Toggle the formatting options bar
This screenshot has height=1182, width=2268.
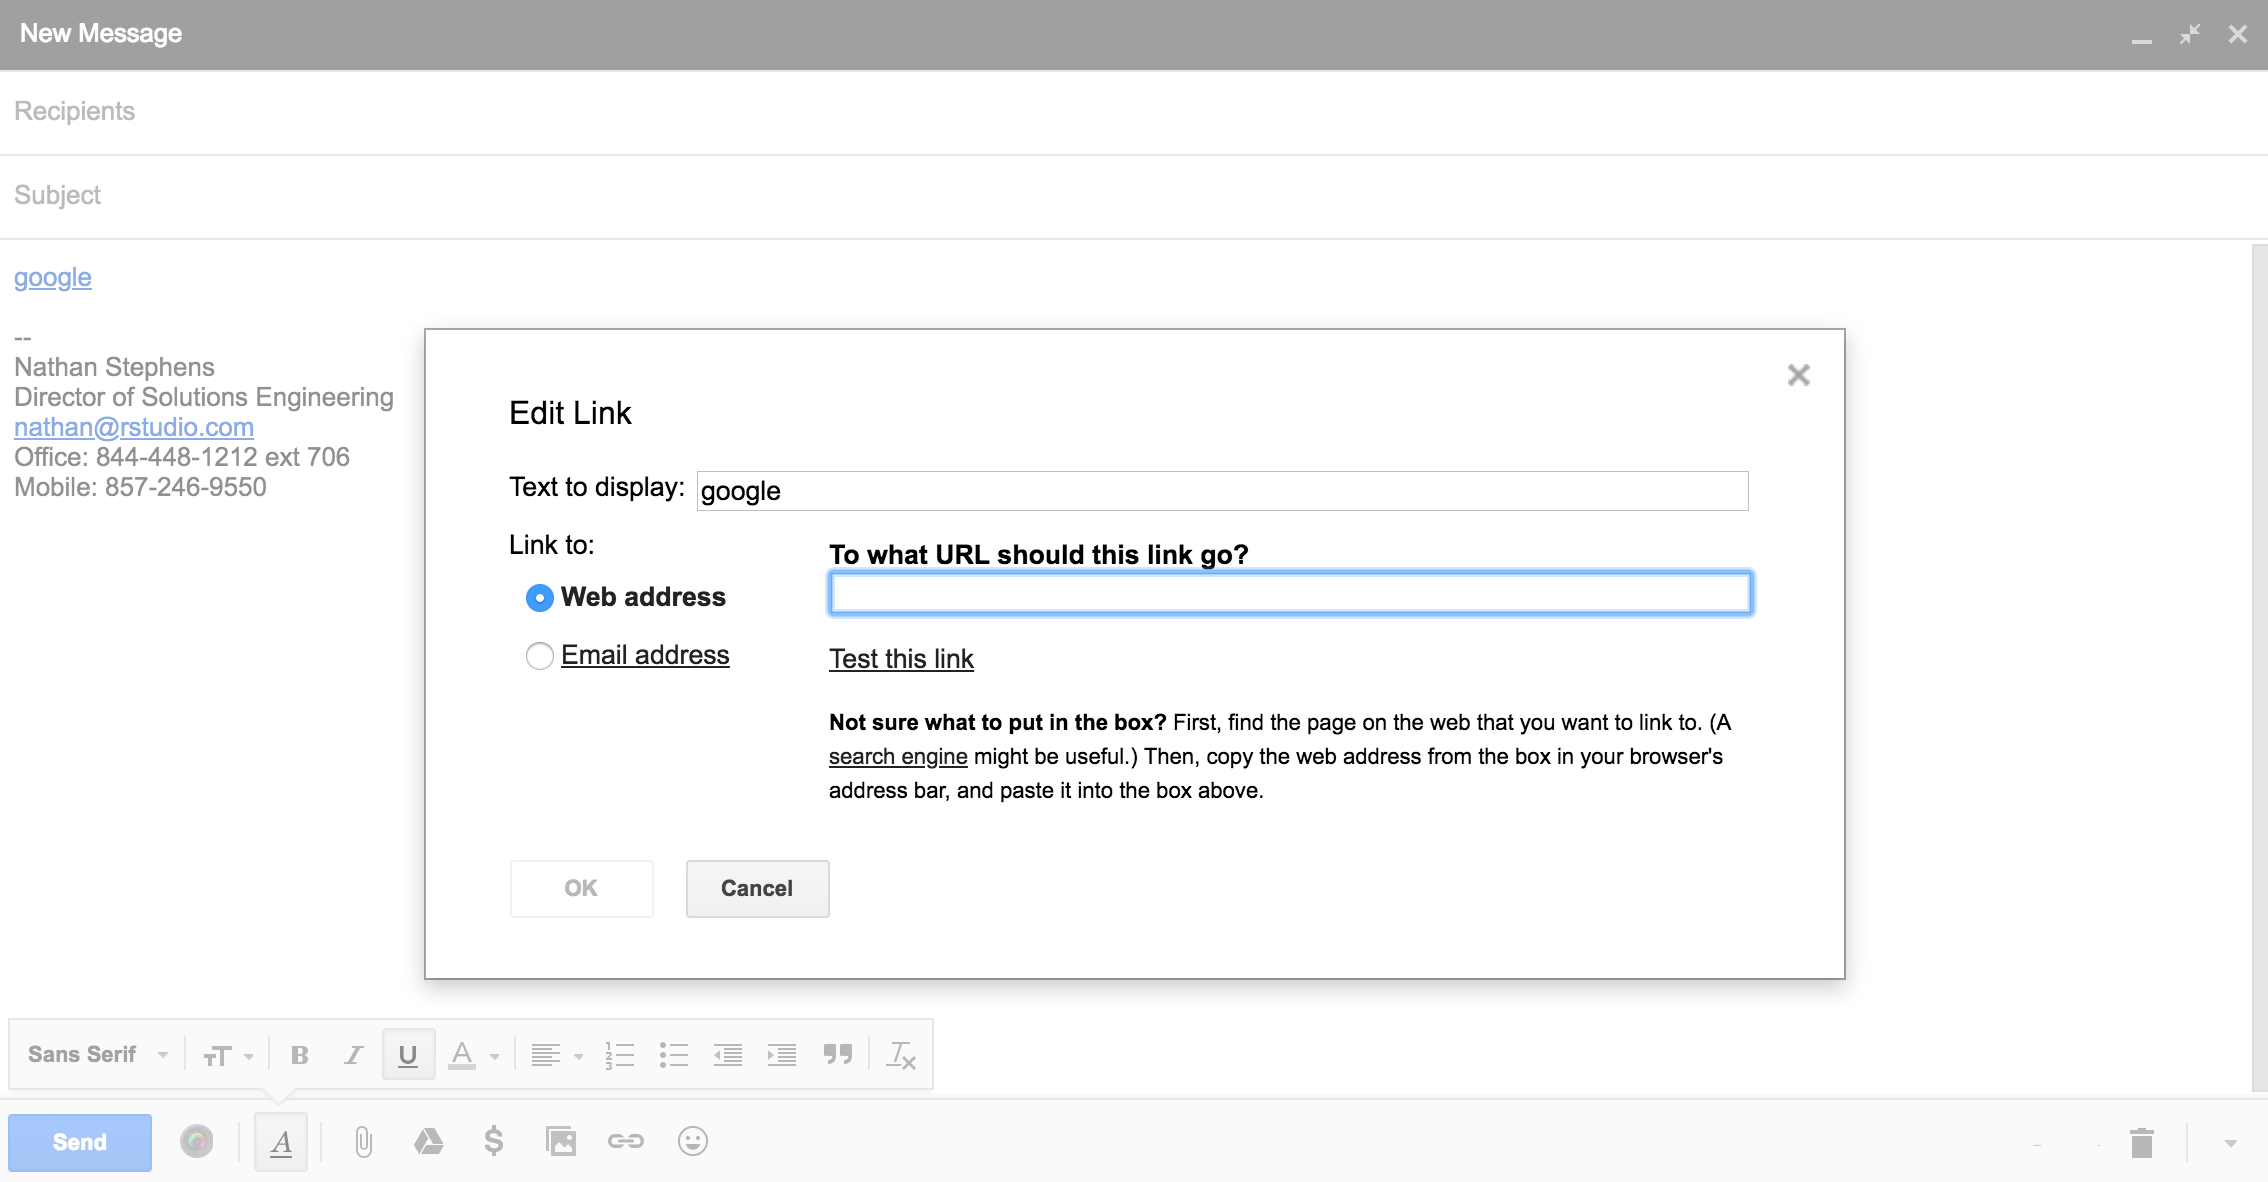(281, 1142)
